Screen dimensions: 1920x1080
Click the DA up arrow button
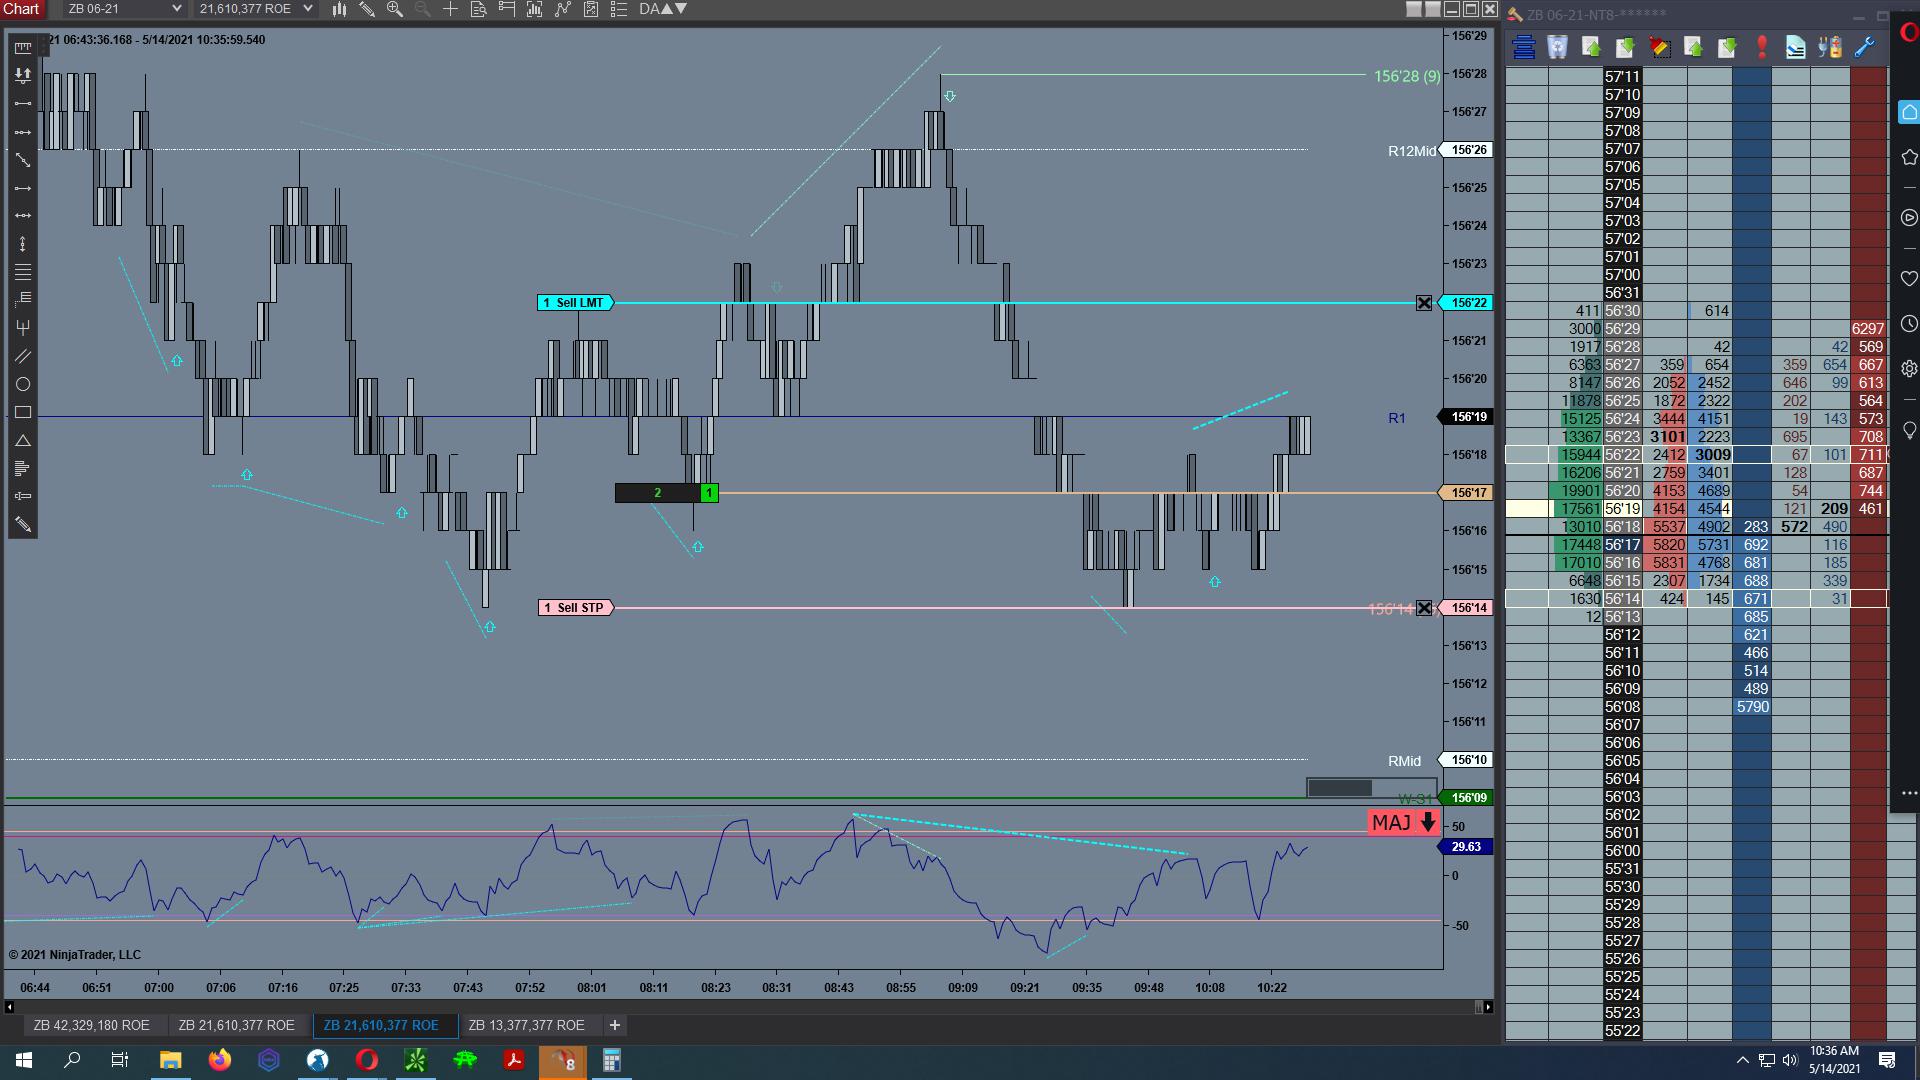667,9
